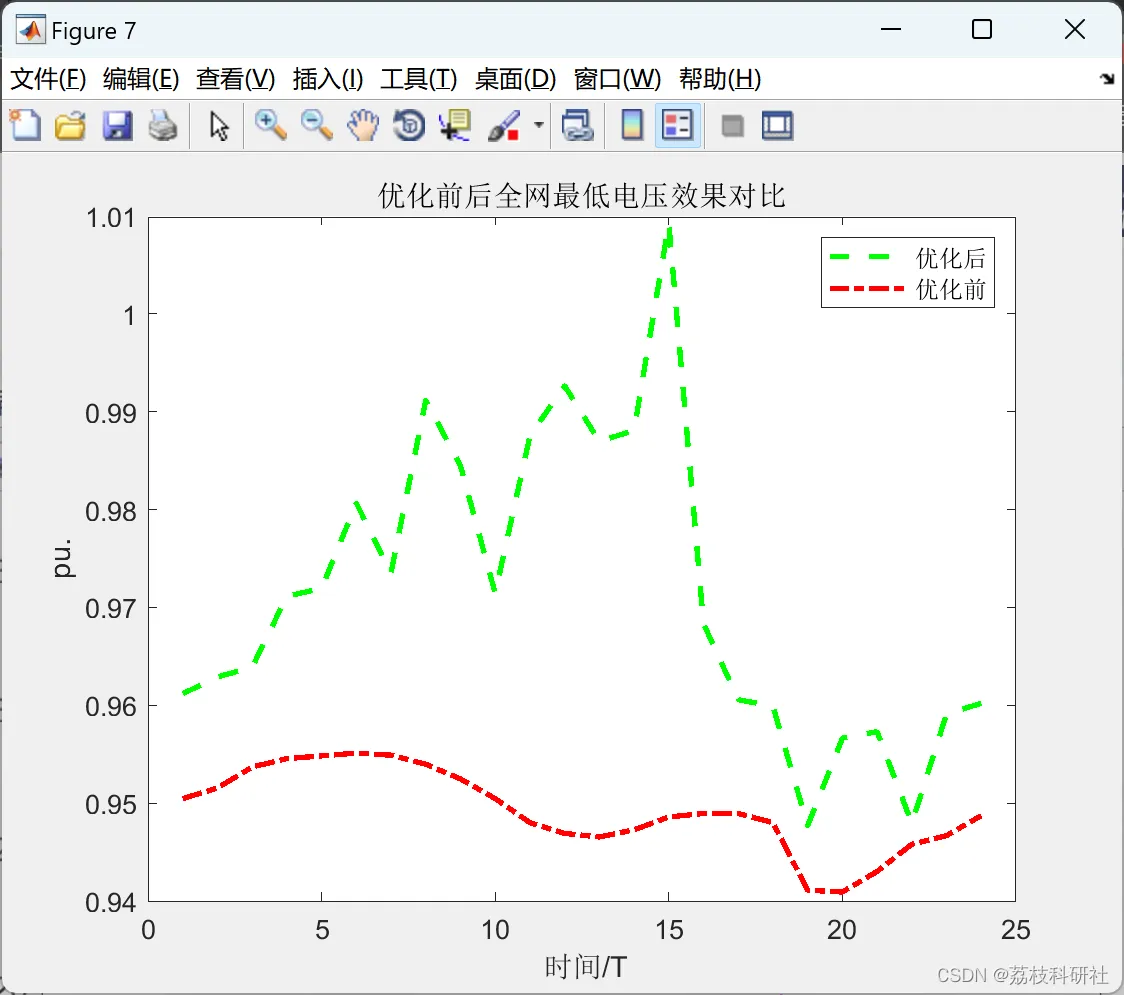Open the 桌面(D) menu
Screen dimensions: 1124x995
click(x=515, y=79)
